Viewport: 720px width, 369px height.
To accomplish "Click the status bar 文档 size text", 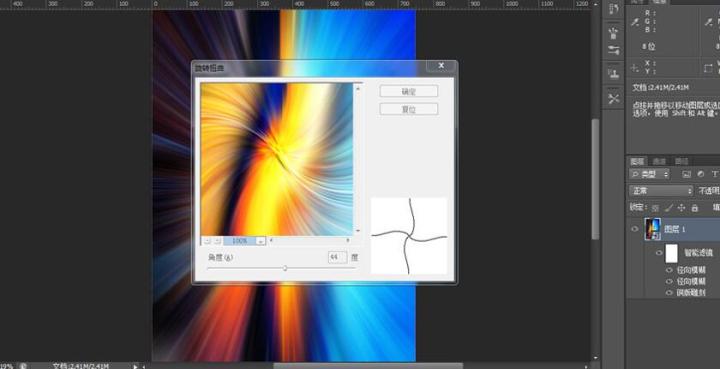I will coord(80,366).
